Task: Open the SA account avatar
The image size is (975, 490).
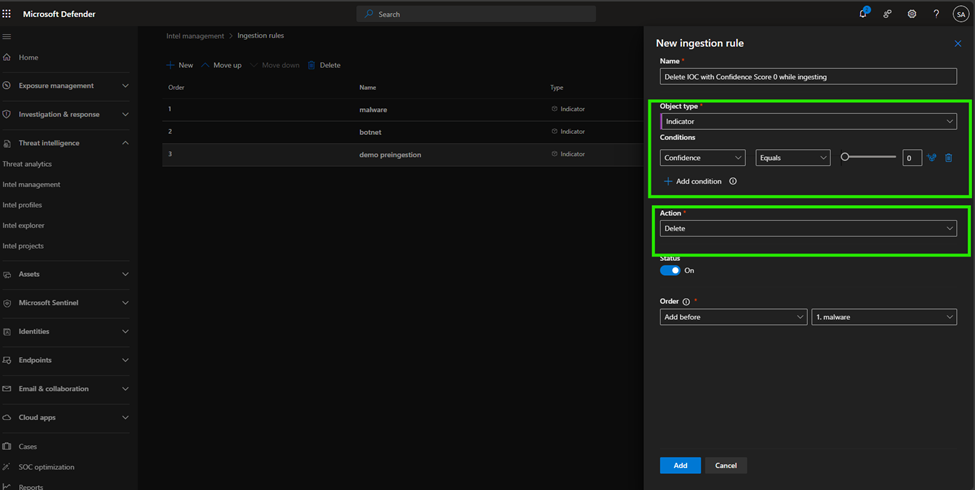Action: tap(961, 14)
